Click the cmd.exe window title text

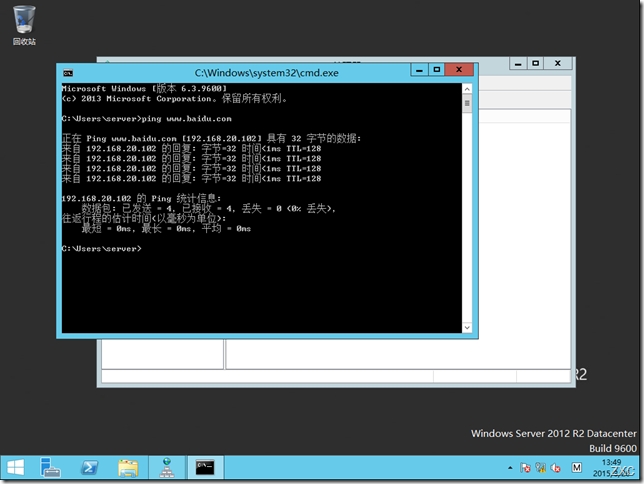click(x=267, y=73)
